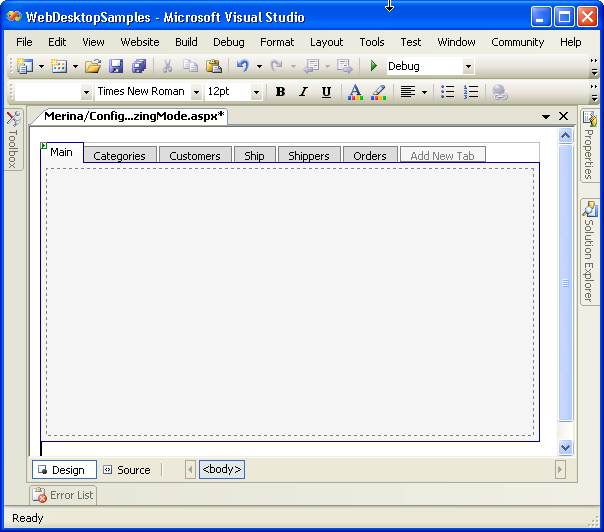Click the Undo arrow icon
The image size is (604, 532).
click(242, 66)
